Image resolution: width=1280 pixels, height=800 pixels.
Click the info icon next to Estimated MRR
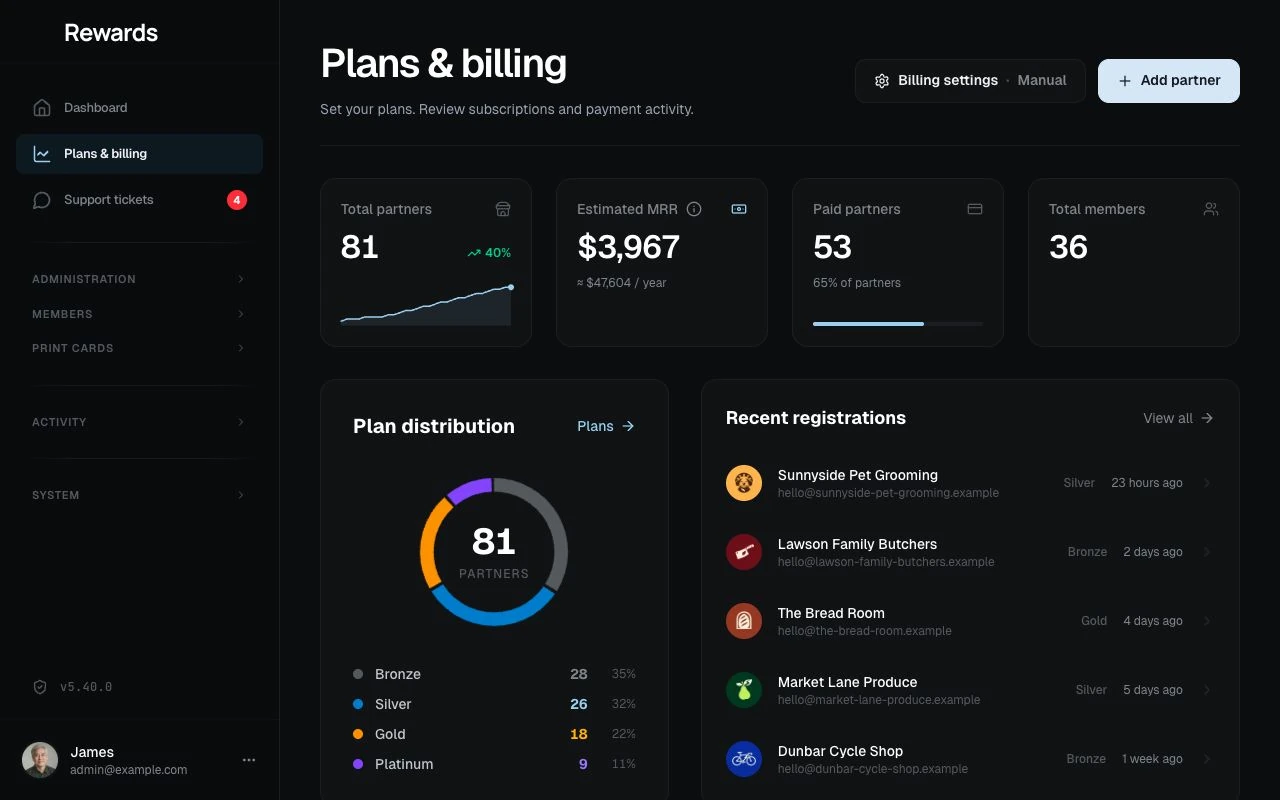pos(694,209)
